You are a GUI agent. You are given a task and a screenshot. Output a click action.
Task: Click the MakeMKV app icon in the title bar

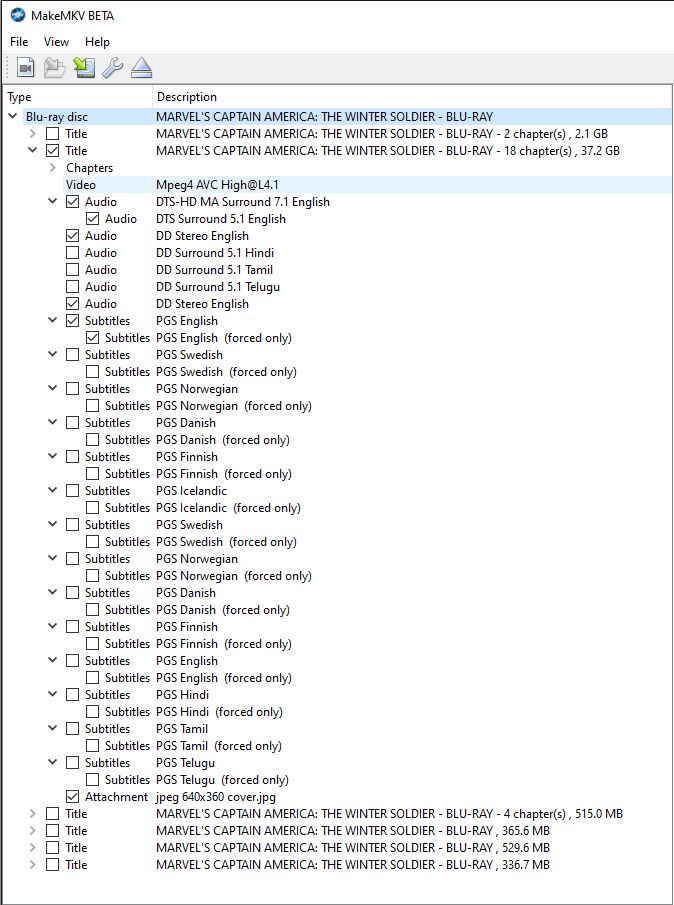pos(18,15)
